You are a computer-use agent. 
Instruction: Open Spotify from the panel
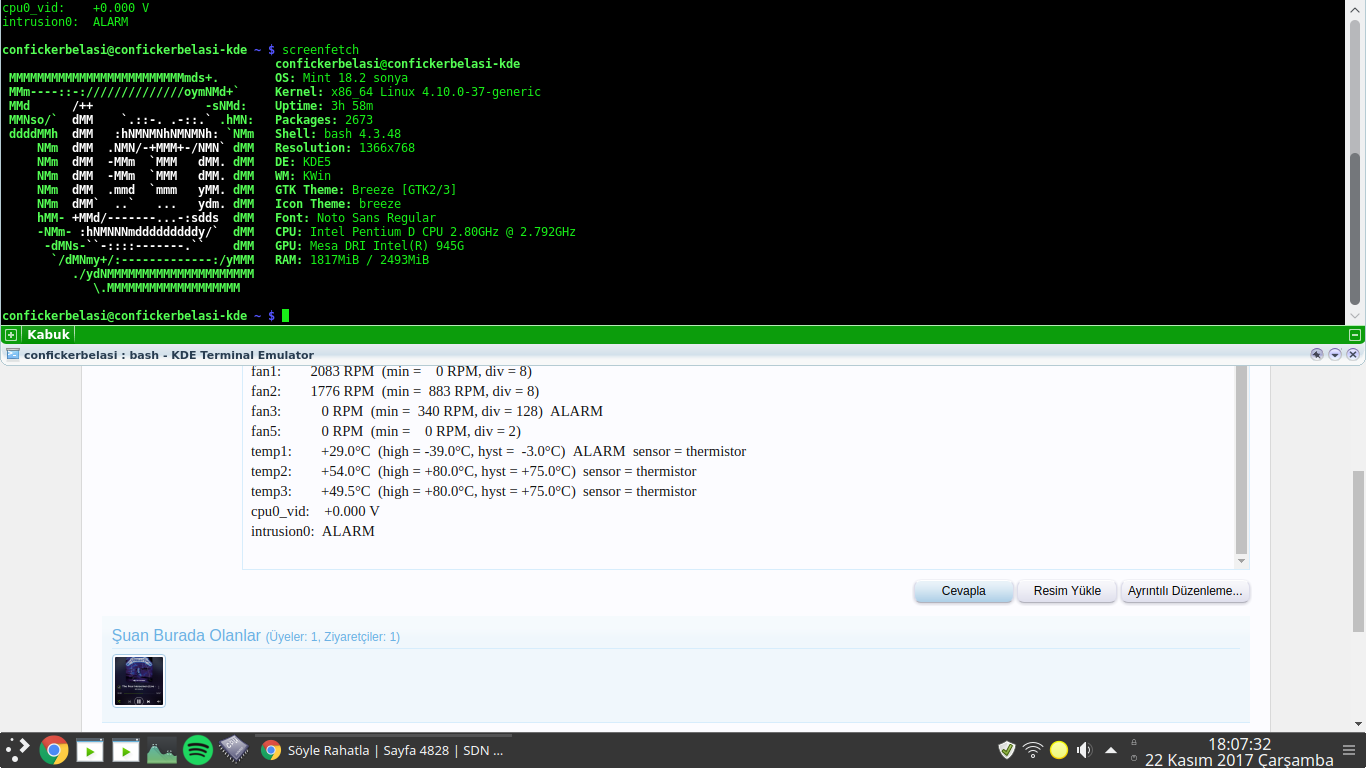pyautogui.click(x=198, y=750)
